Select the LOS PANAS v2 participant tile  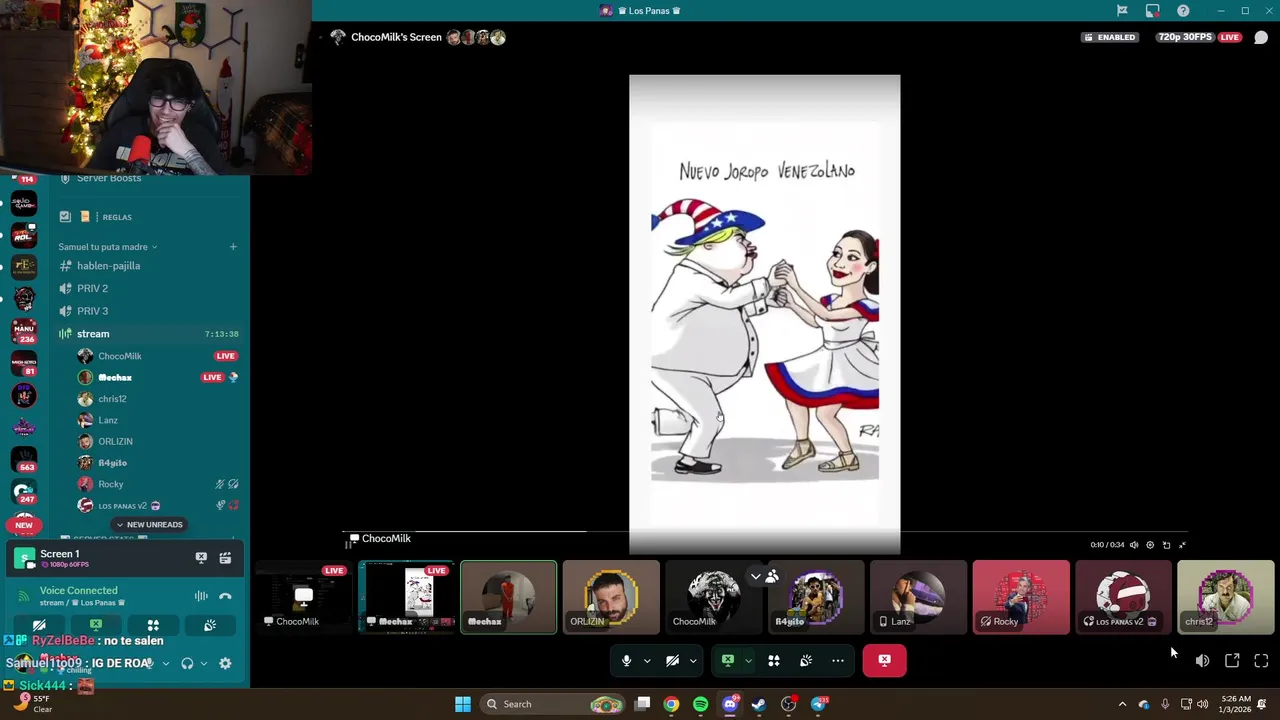[x=1123, y=597]
